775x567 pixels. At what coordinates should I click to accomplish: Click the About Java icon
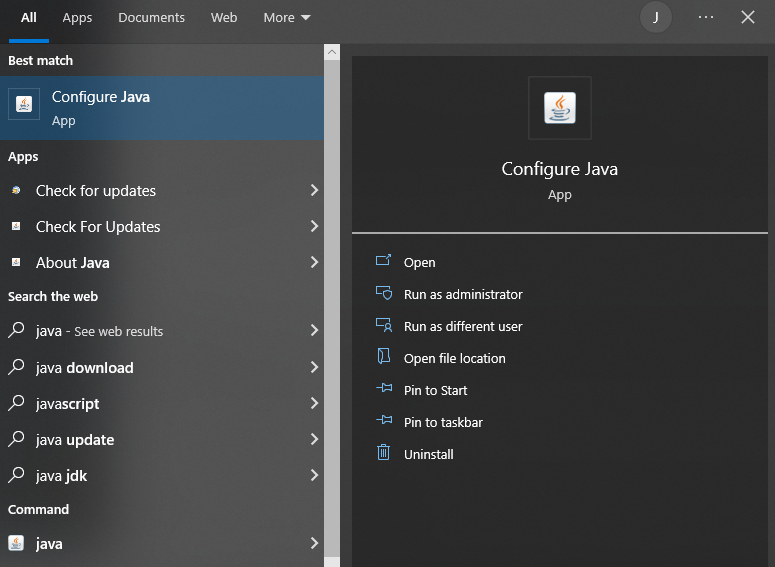click(16, 262)
